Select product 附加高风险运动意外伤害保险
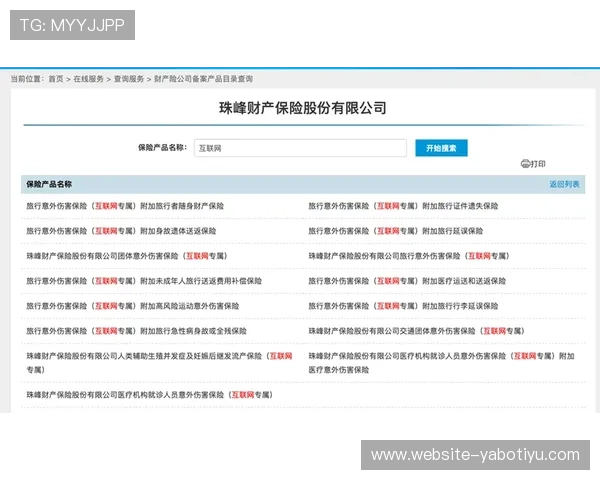This screenshot has height=480, width=600. [x=133, y=306]
